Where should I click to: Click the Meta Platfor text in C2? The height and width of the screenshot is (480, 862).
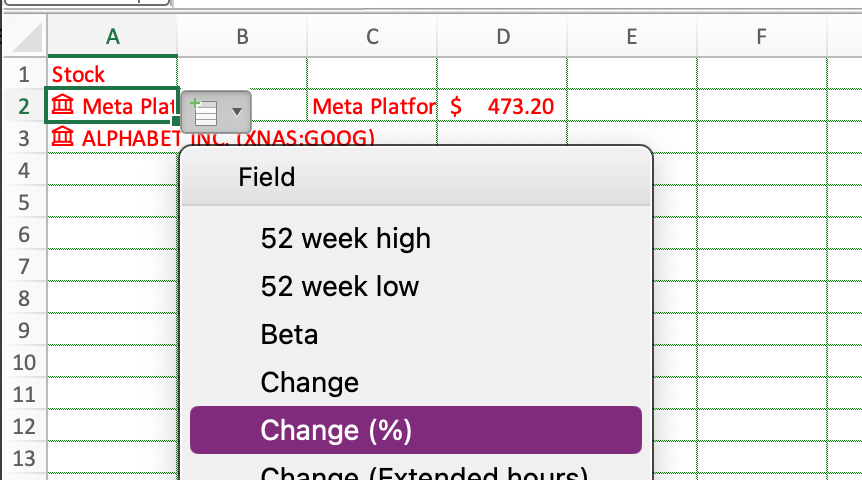click(372, 106)
